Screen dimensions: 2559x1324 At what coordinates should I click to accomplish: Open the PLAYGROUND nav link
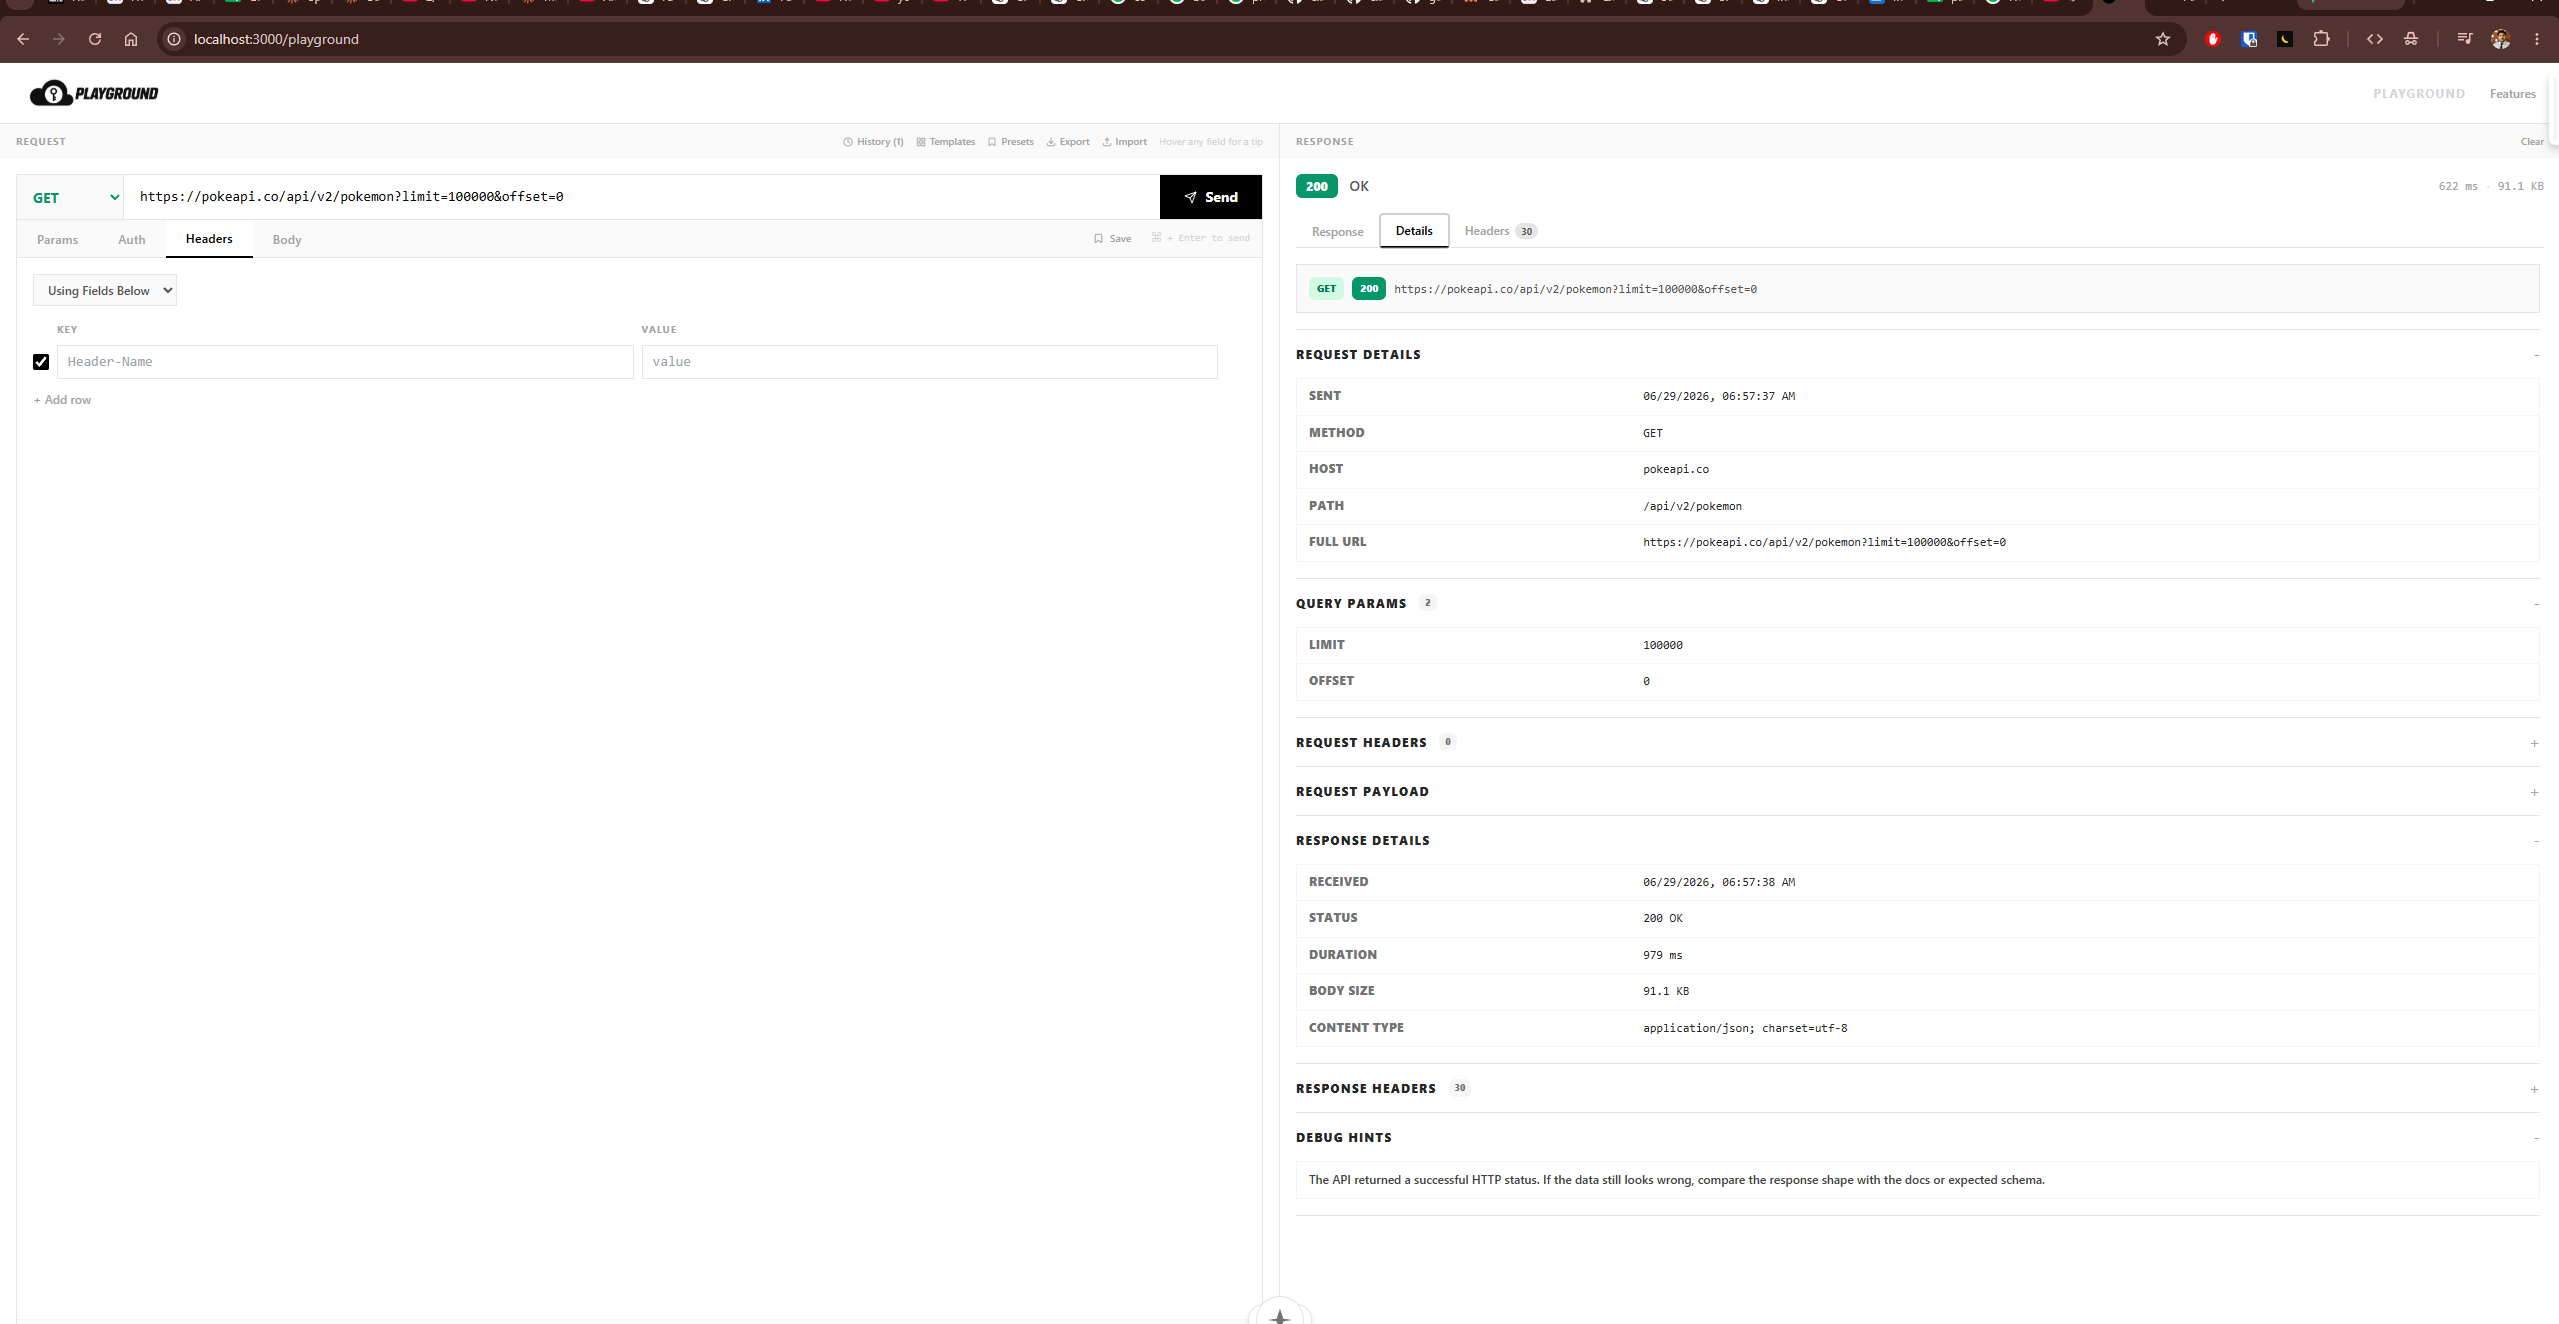[x=2418, y=94]
